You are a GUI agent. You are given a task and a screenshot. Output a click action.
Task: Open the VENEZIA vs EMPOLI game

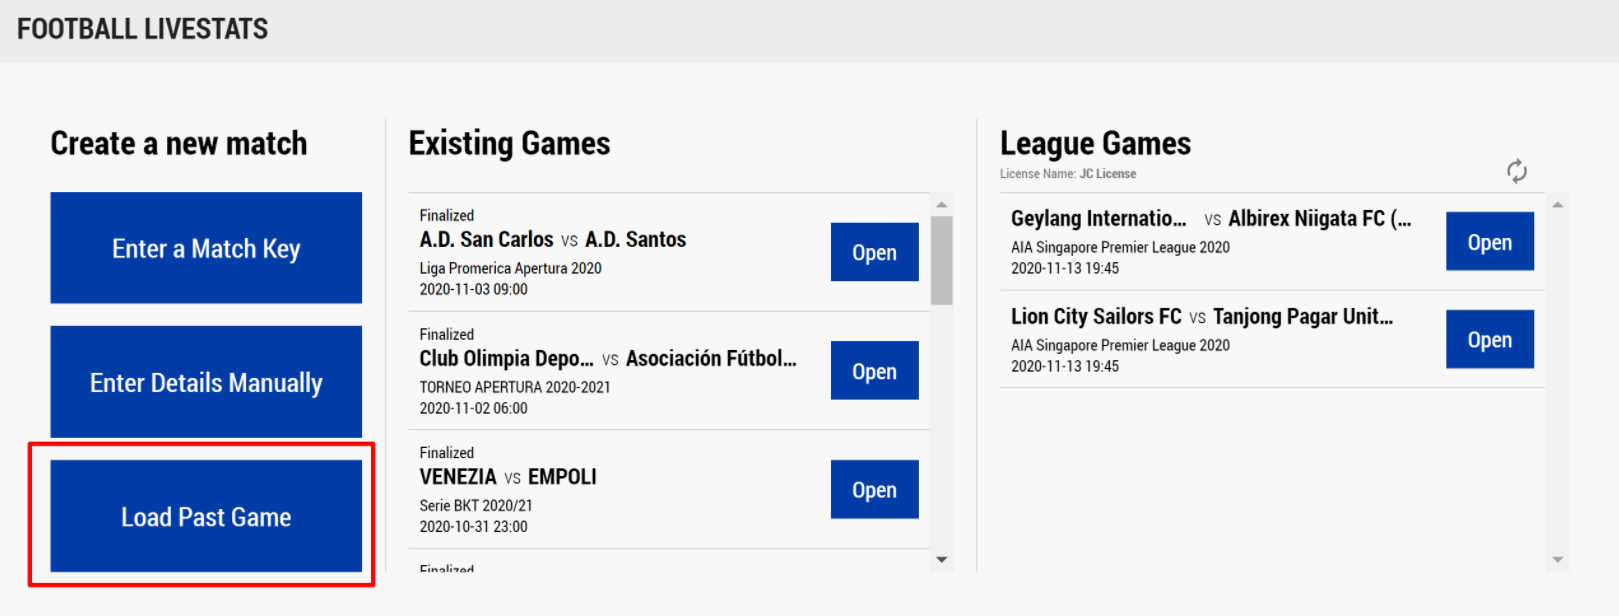pos(874,489)
